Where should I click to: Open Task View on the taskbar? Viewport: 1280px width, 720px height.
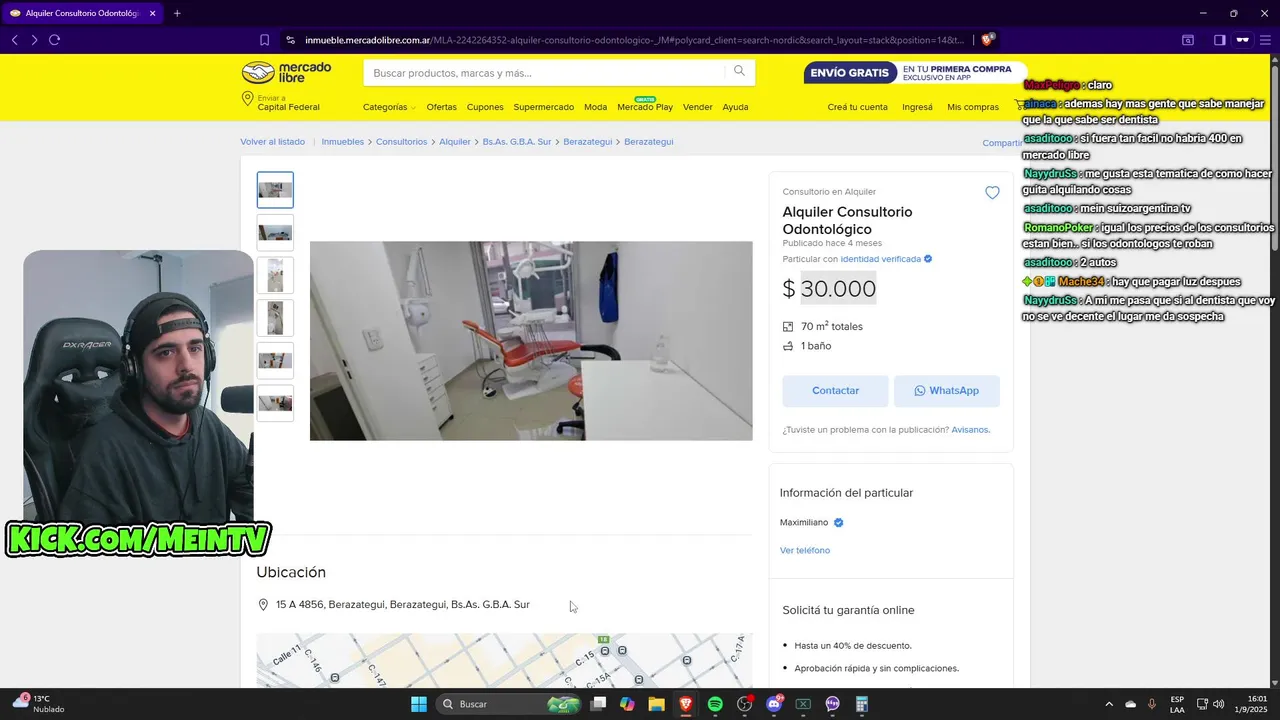[x=598, y=704]
